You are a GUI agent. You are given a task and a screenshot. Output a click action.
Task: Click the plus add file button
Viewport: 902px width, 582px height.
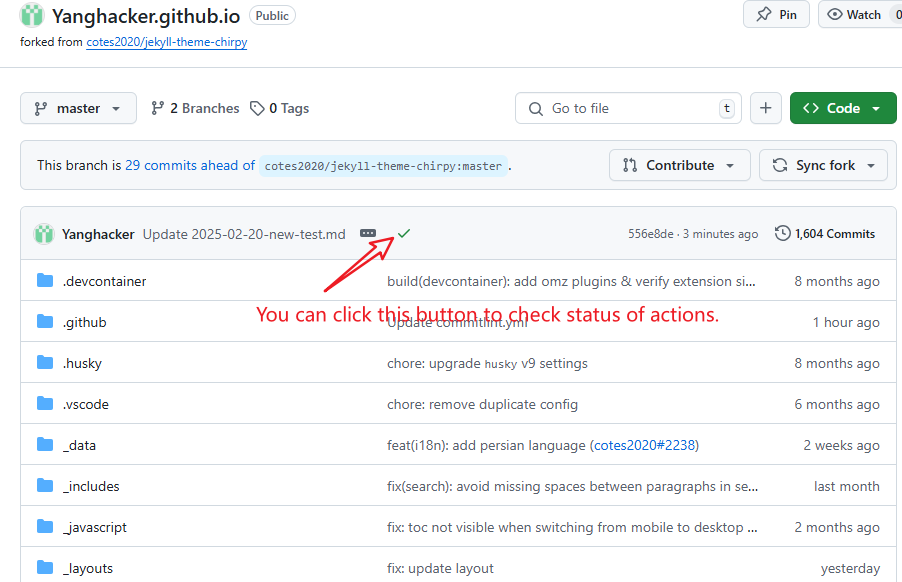[766, 108]
